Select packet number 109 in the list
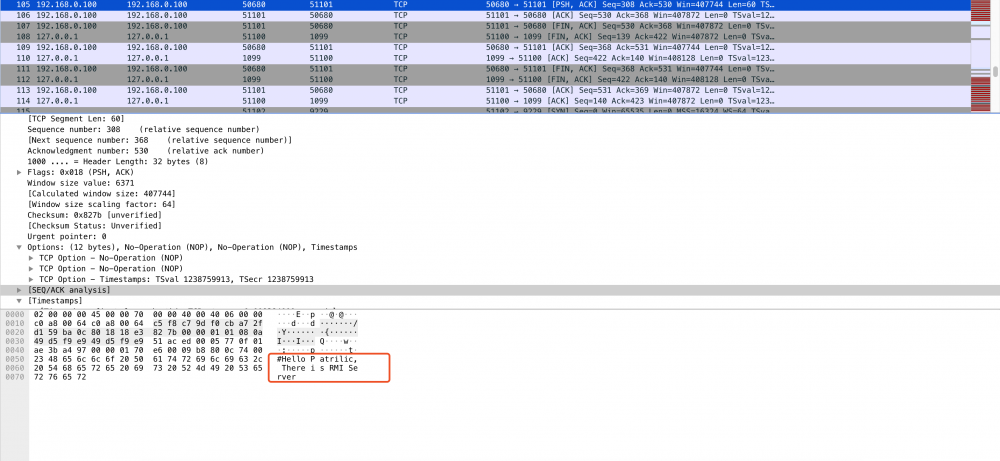Viewport: 1000px width, 461px height. 485,47
